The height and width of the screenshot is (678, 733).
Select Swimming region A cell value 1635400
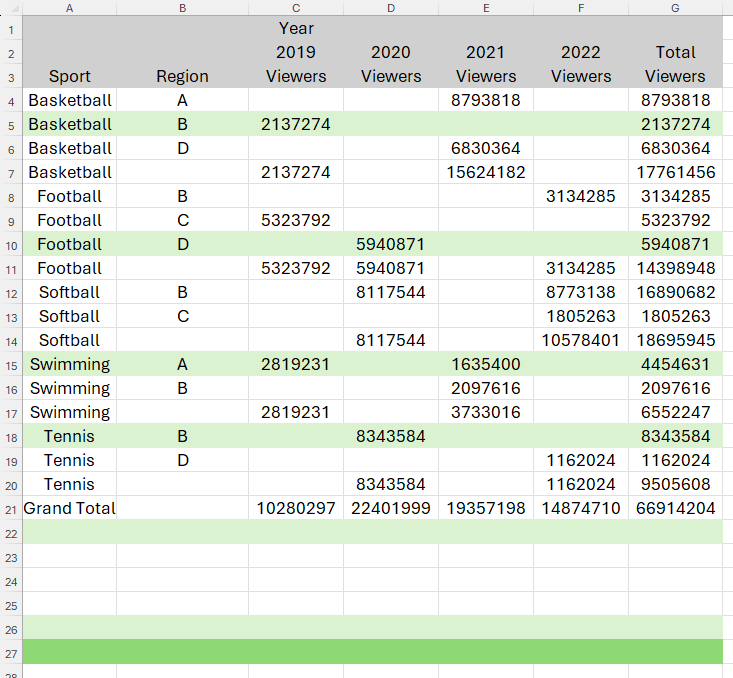pyautogui.click(x=486, y=364)
